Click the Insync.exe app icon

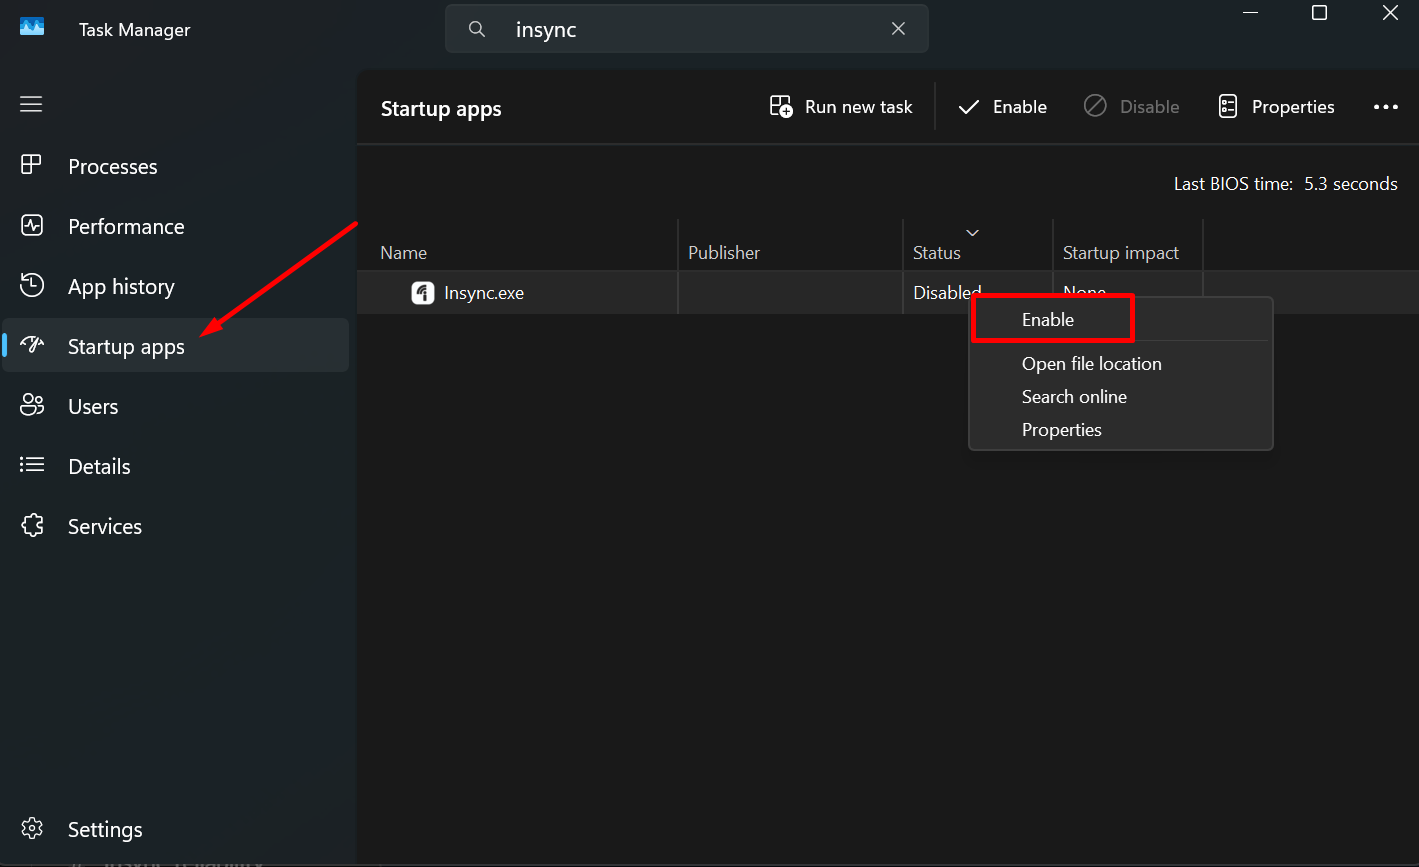pos(423,293)
